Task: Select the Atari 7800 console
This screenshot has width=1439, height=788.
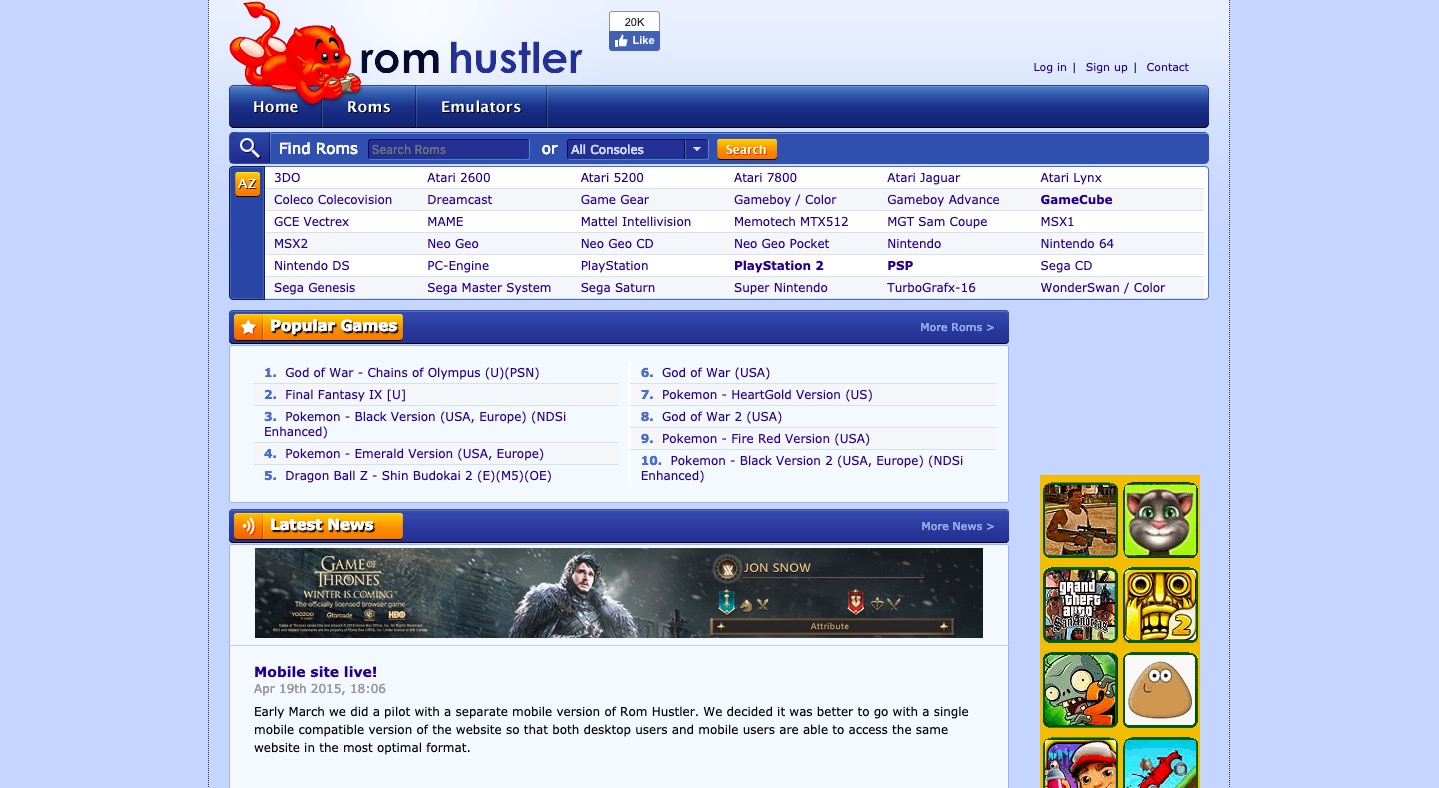Action: click(x=765, y=178)
